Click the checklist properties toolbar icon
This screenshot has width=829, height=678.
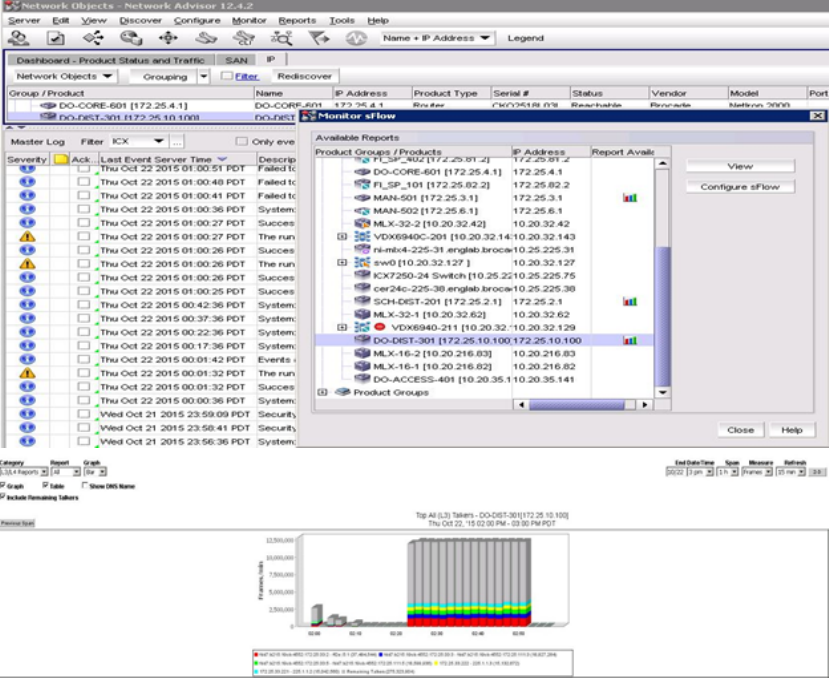(x=56, y=38)
